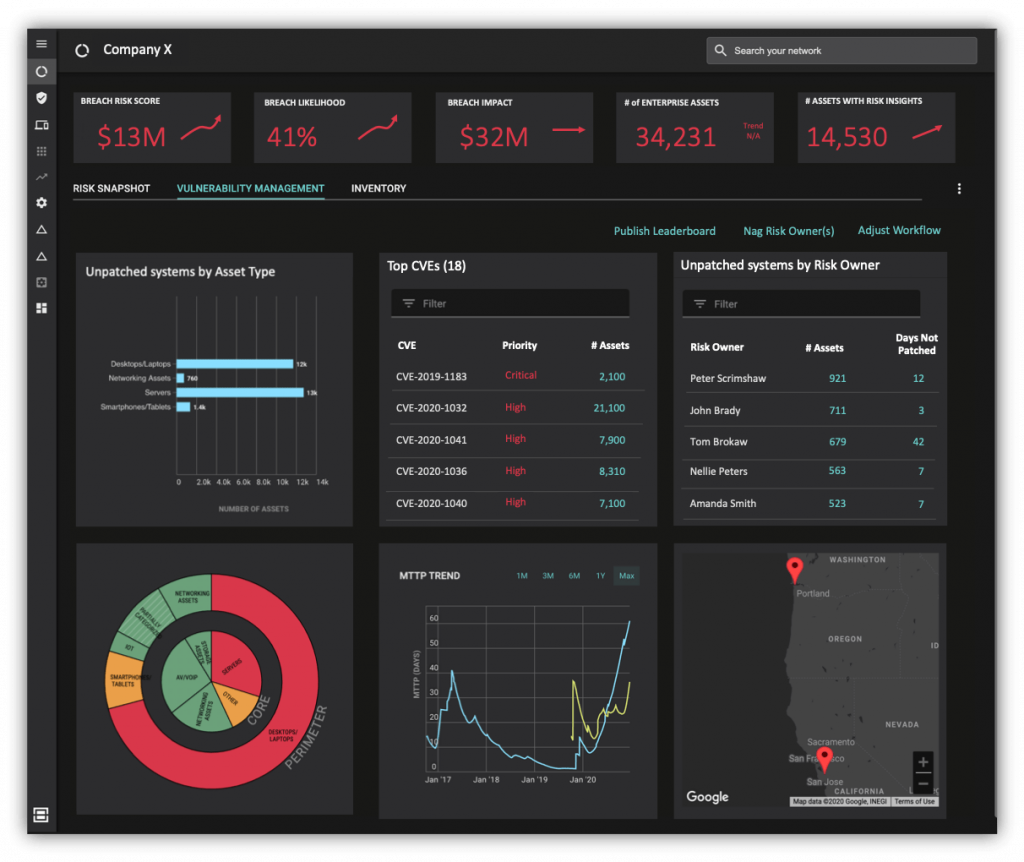The image size is (1024, 862).
Task: Click the AV/VOIP segment in inner donut
Action: point(184,677)
